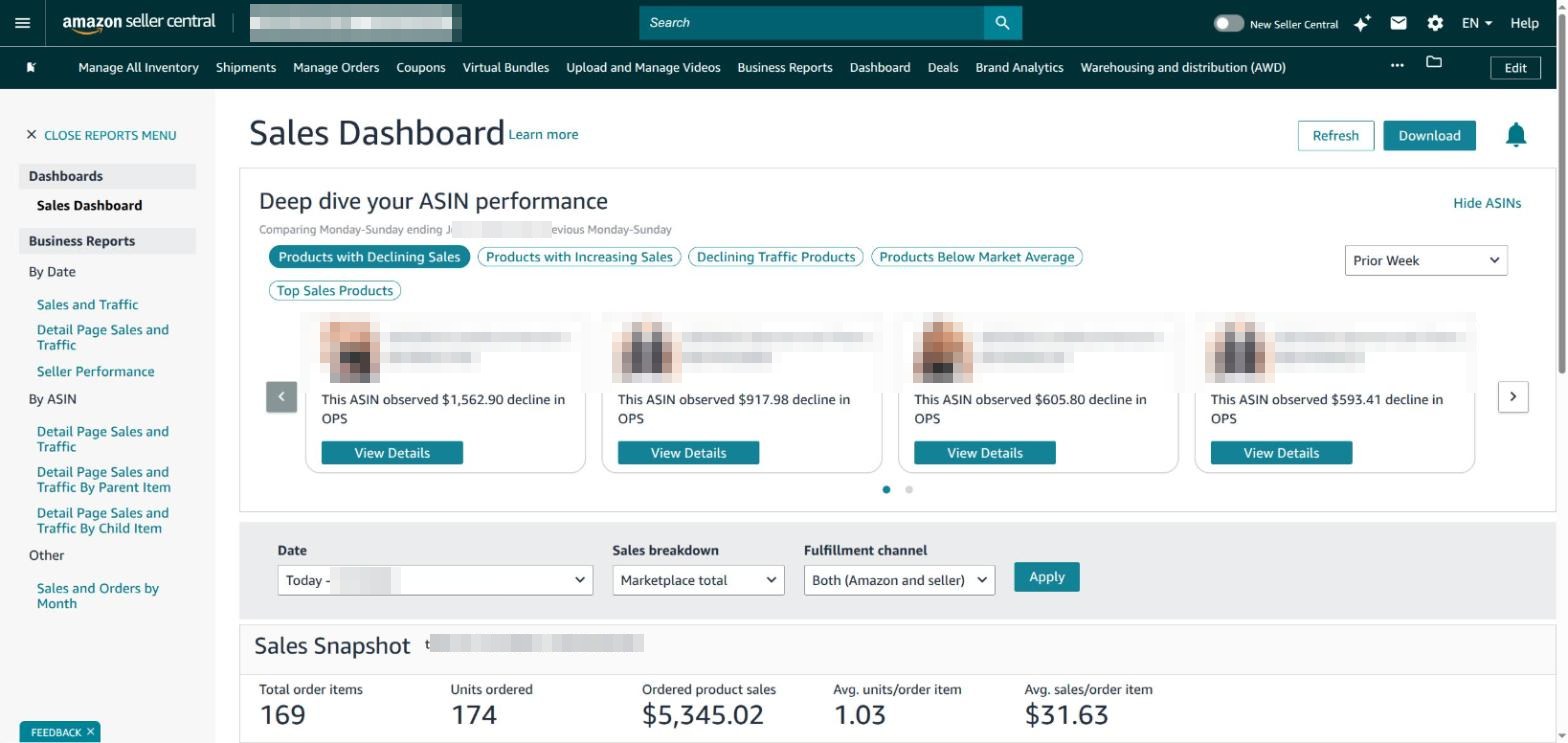This screenshot has width=1568, height=743.
Task: Open the Sales breakdown Marketplace total dropdown
Action: coord(698,580)
